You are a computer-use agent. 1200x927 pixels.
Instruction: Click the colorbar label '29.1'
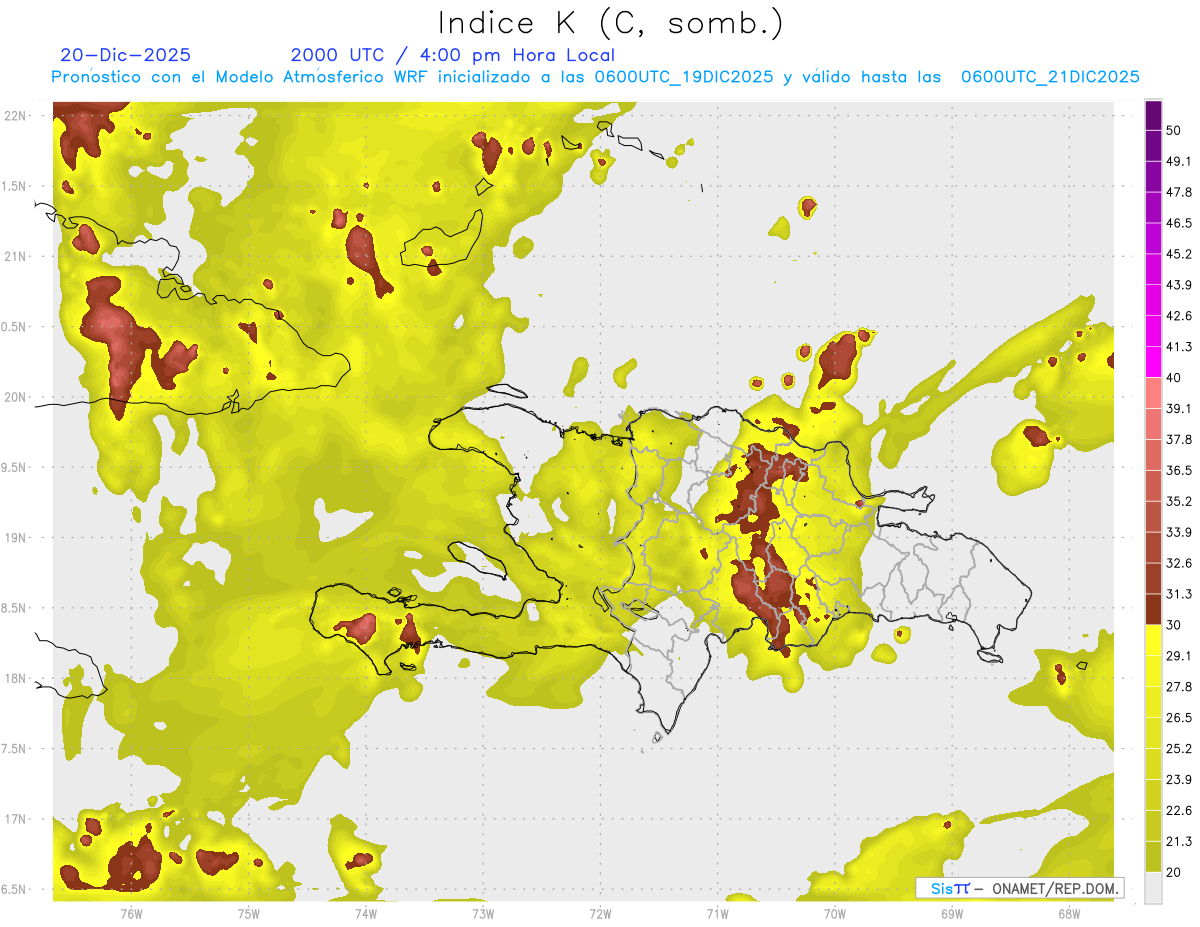[1178, 656]
